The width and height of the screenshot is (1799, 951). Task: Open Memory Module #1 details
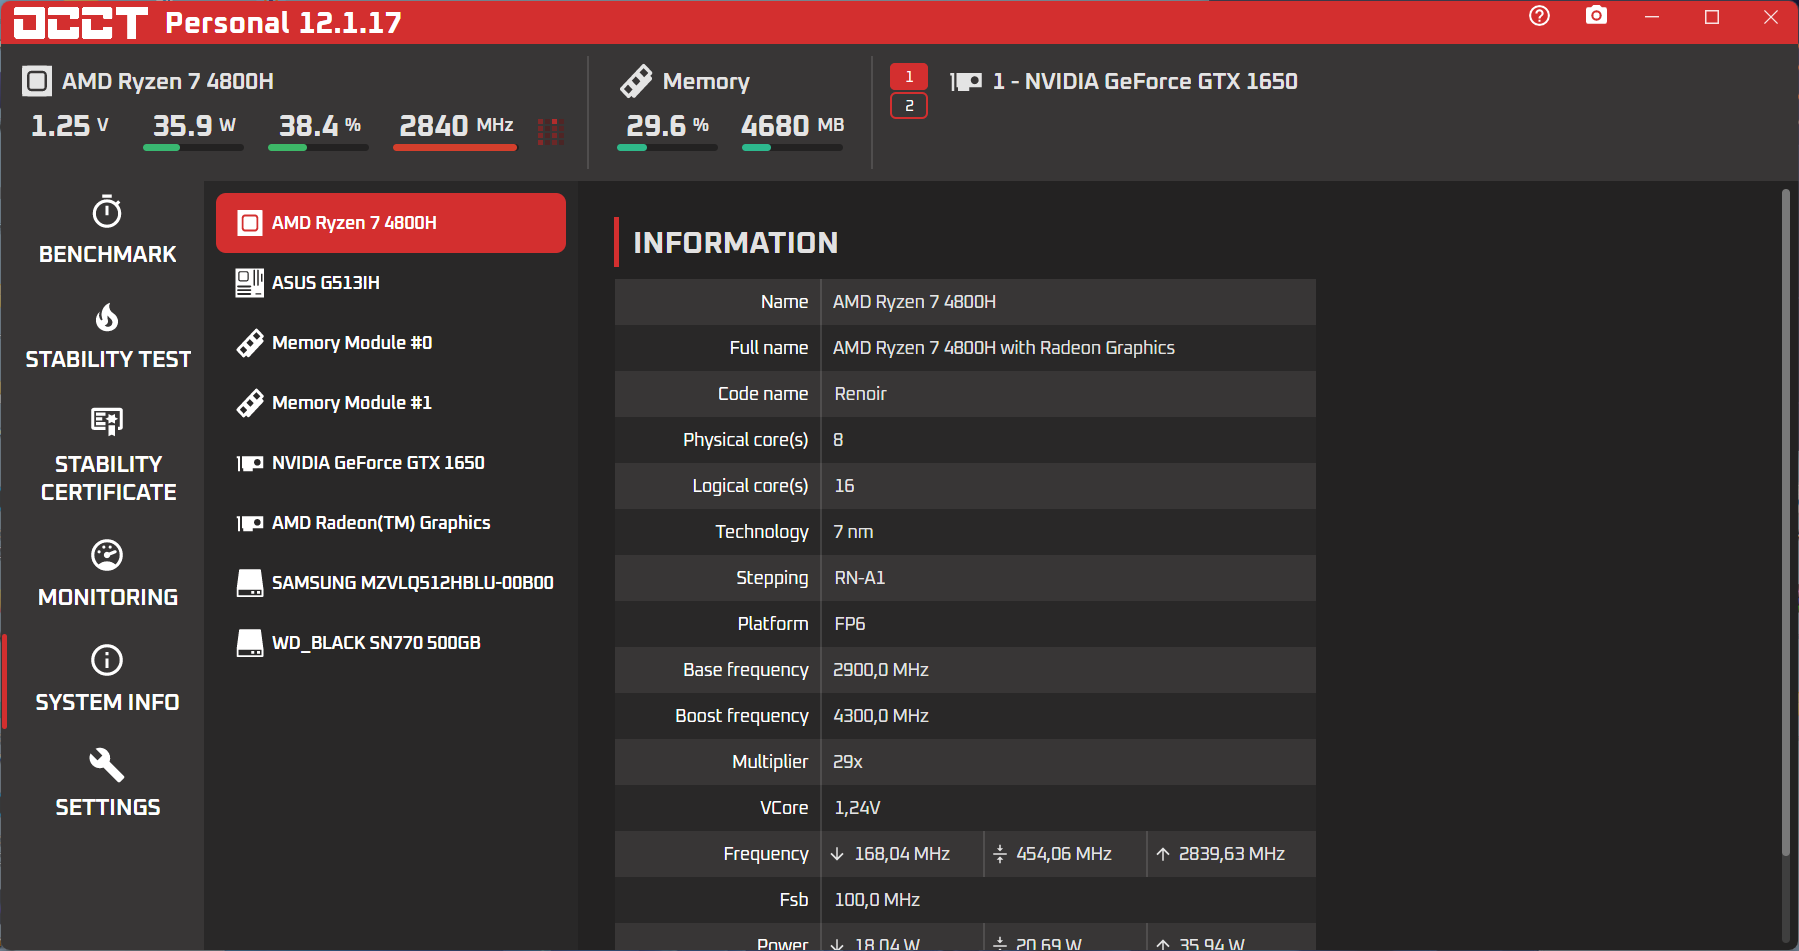[x=391, y=403]
